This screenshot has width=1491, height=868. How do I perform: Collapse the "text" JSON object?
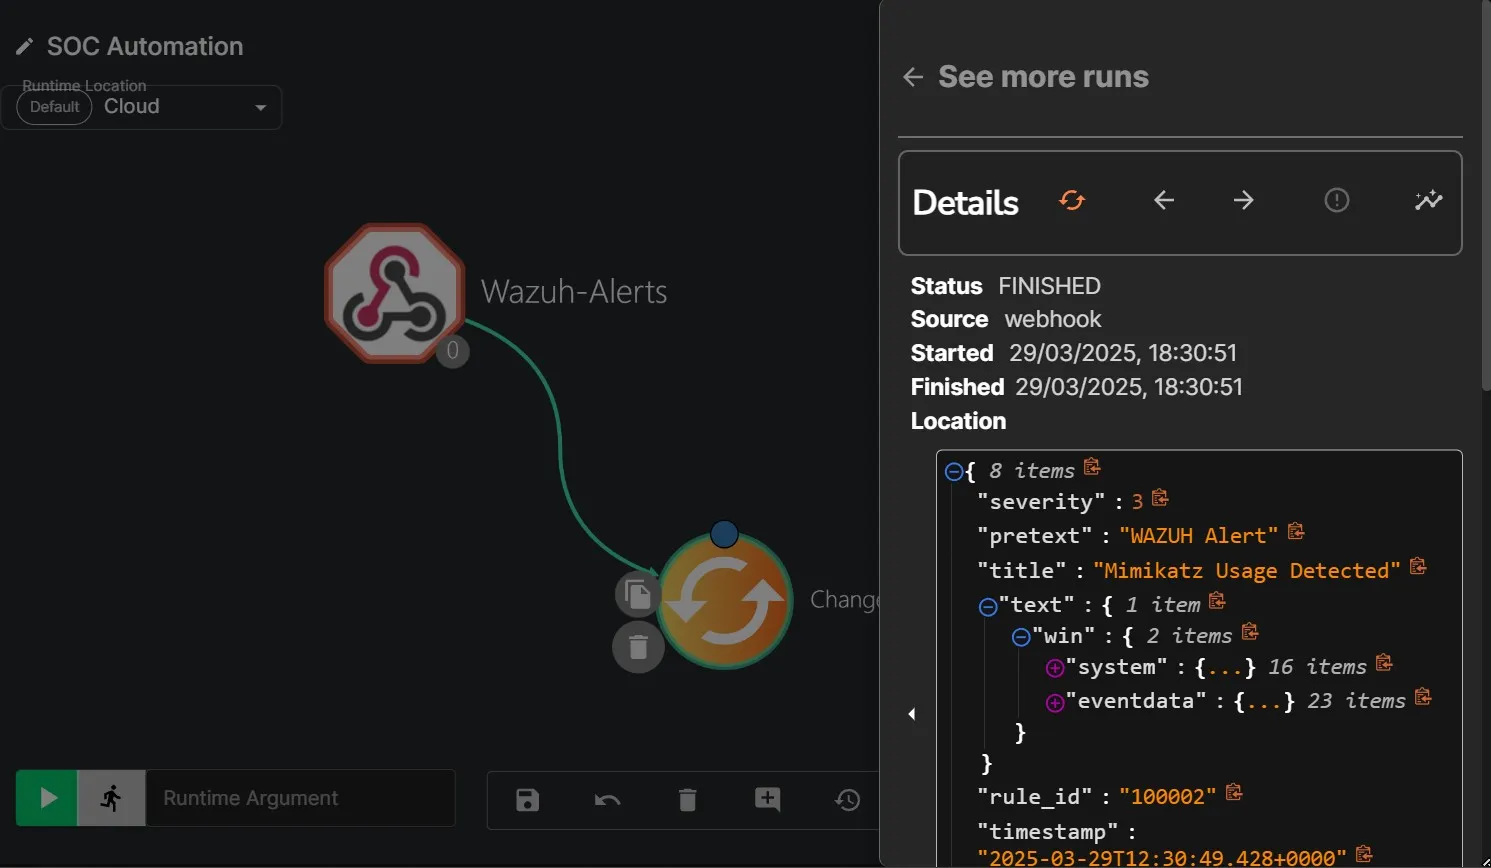coord(988,607)
